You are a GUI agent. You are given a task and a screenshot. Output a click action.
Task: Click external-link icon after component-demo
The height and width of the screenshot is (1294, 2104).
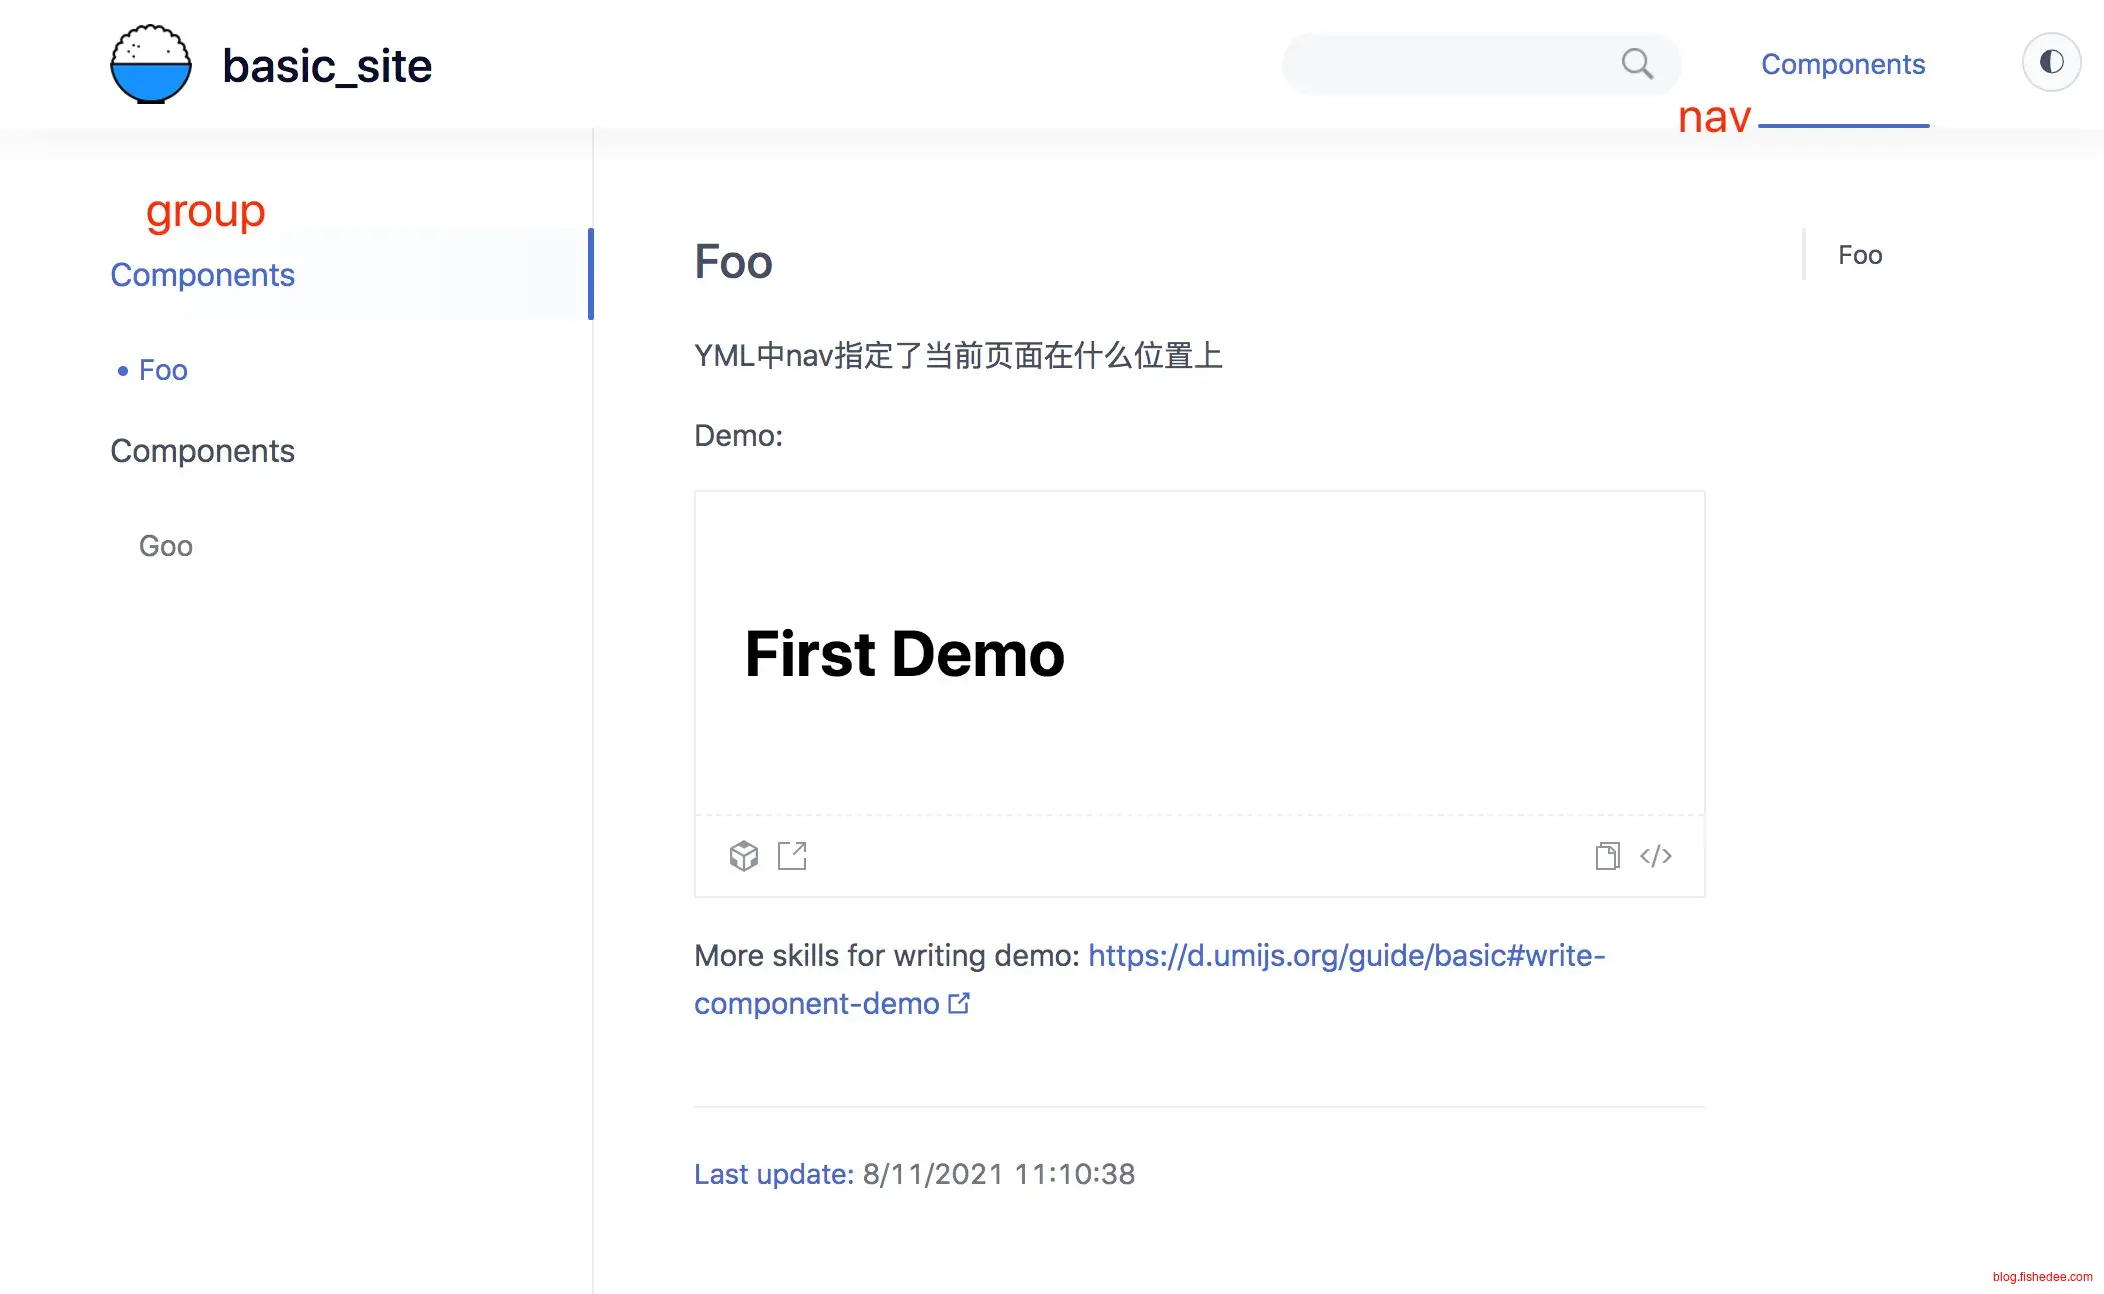[959, 1003]
